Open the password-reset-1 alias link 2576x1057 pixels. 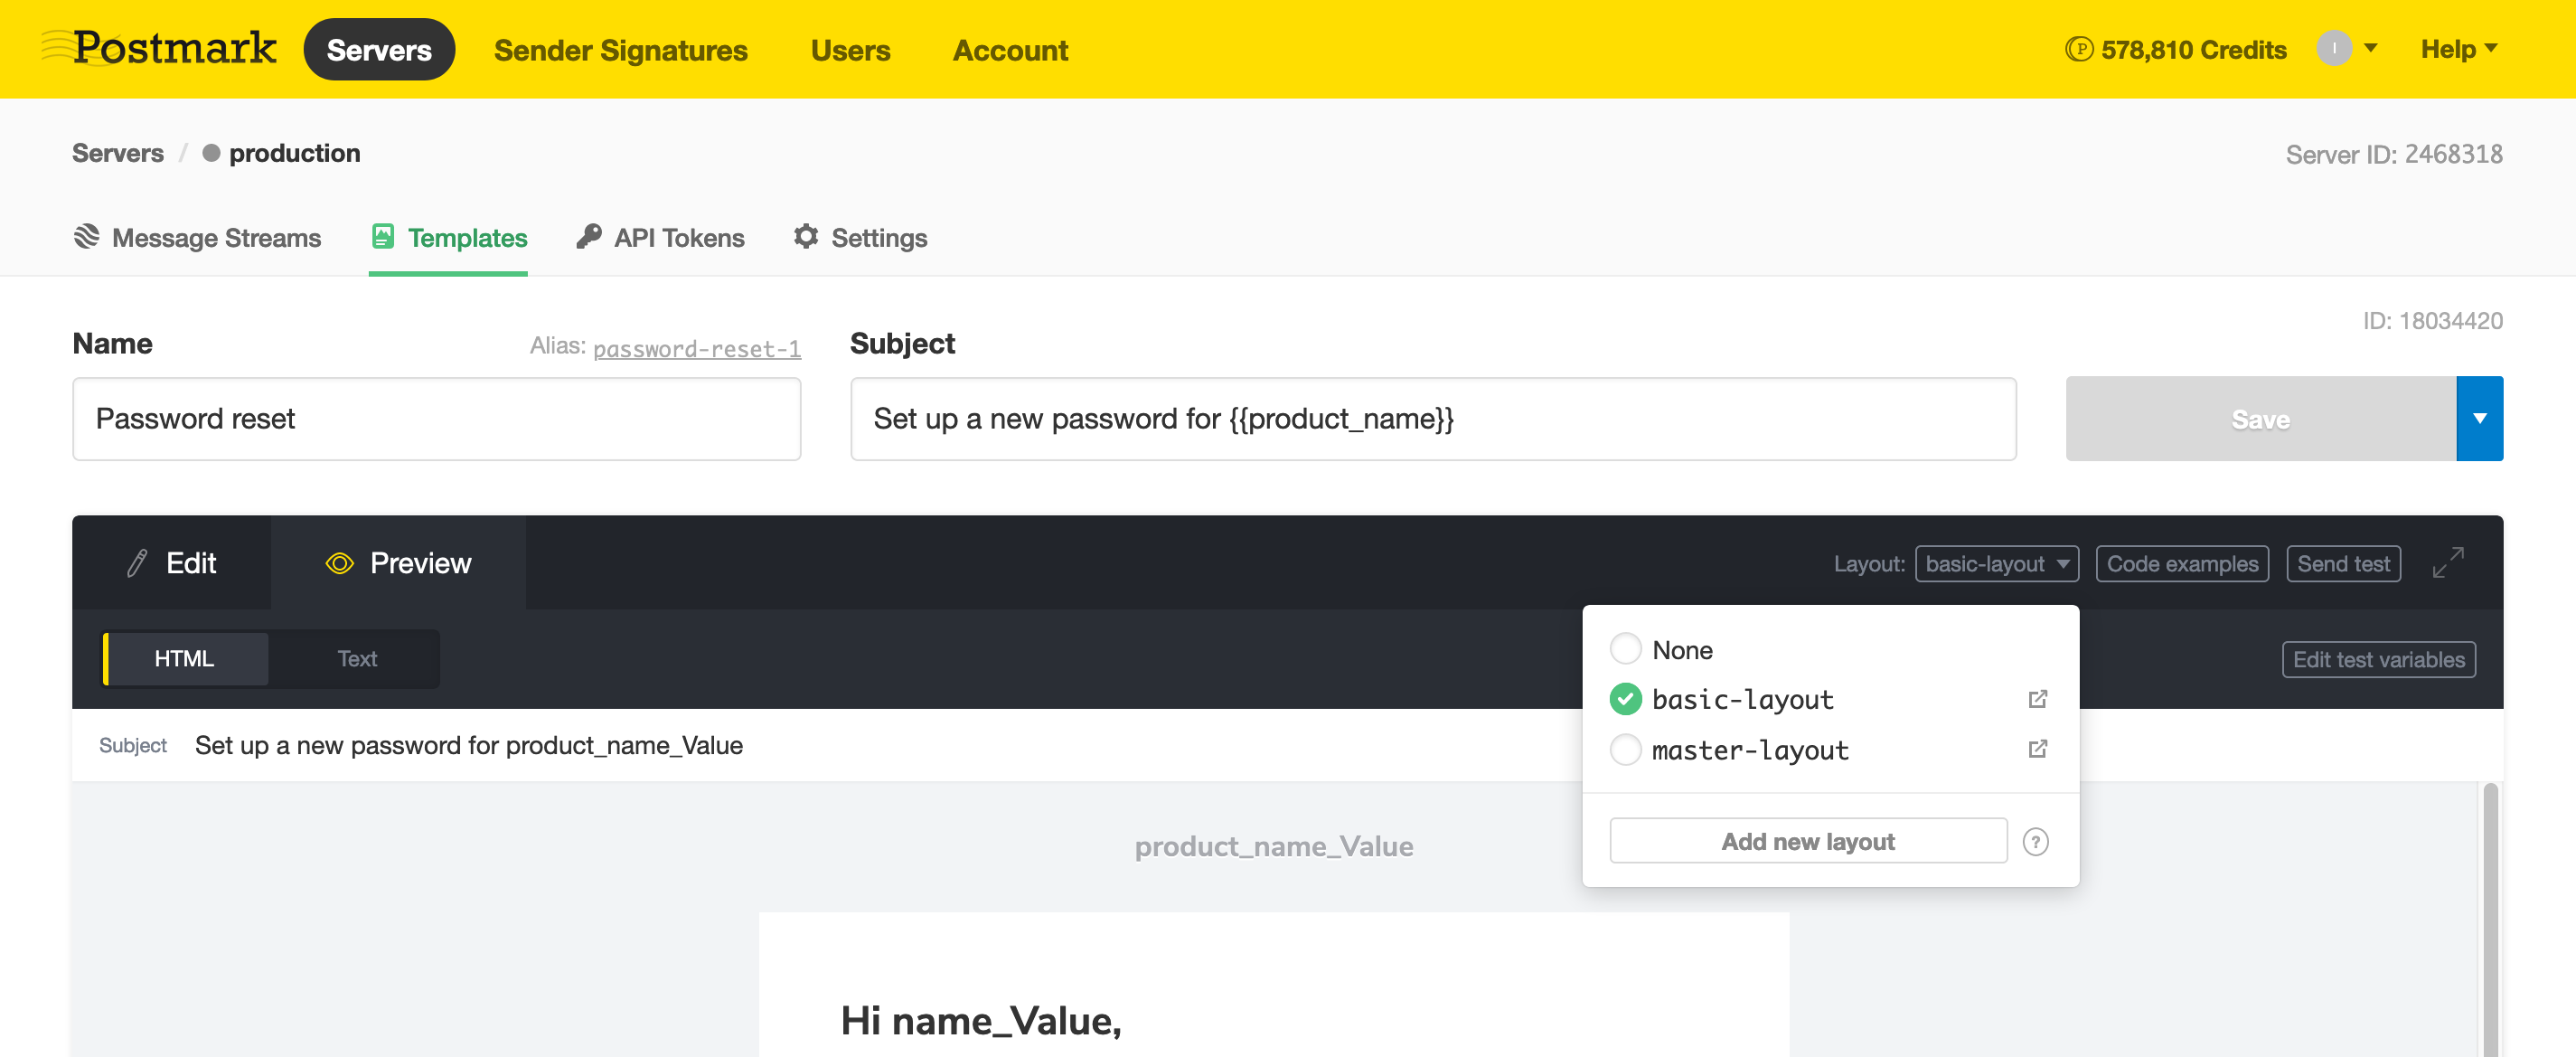pyautogui.click(x=696, y=349)
